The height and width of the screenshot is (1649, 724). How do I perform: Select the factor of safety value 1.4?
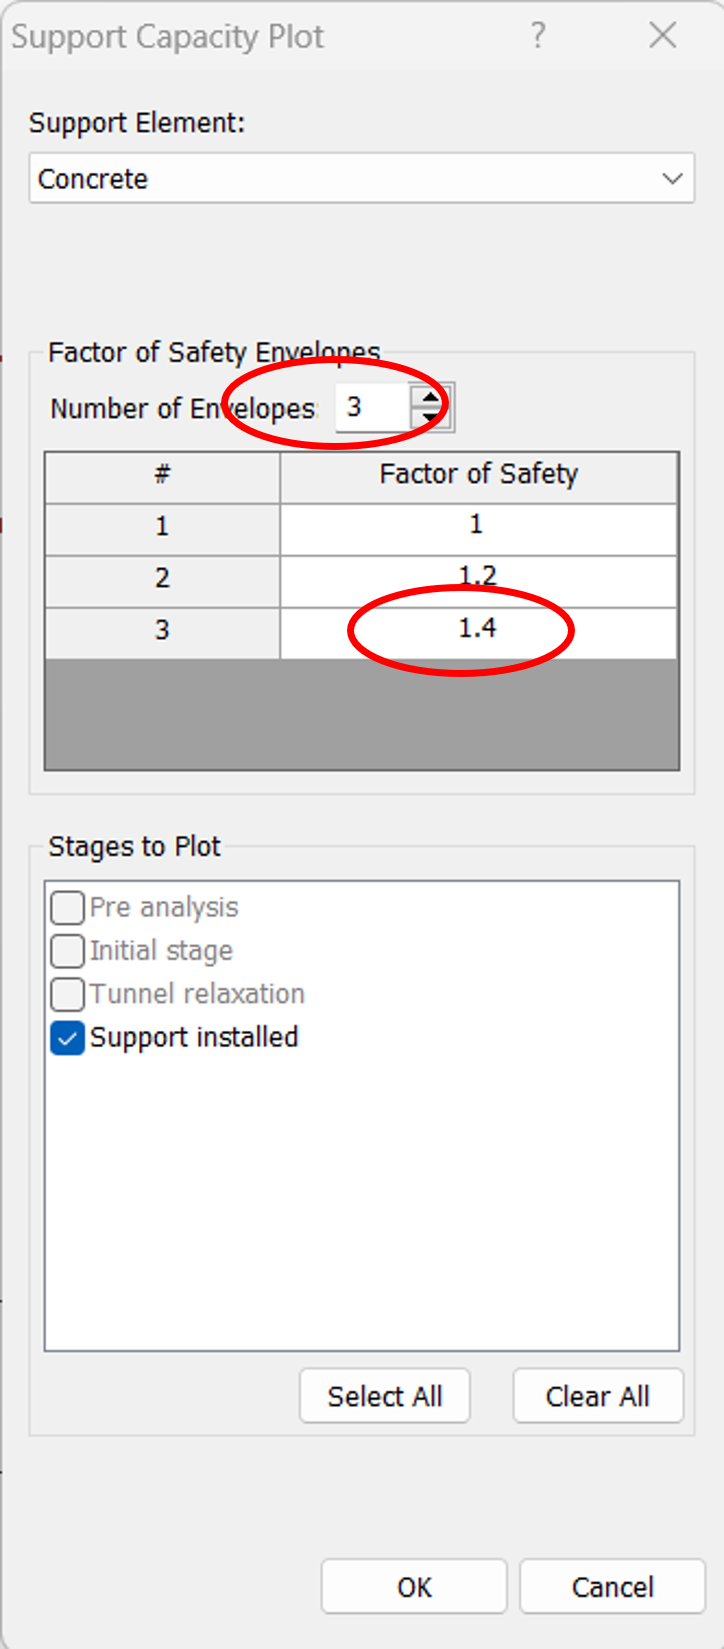[478, 630]
